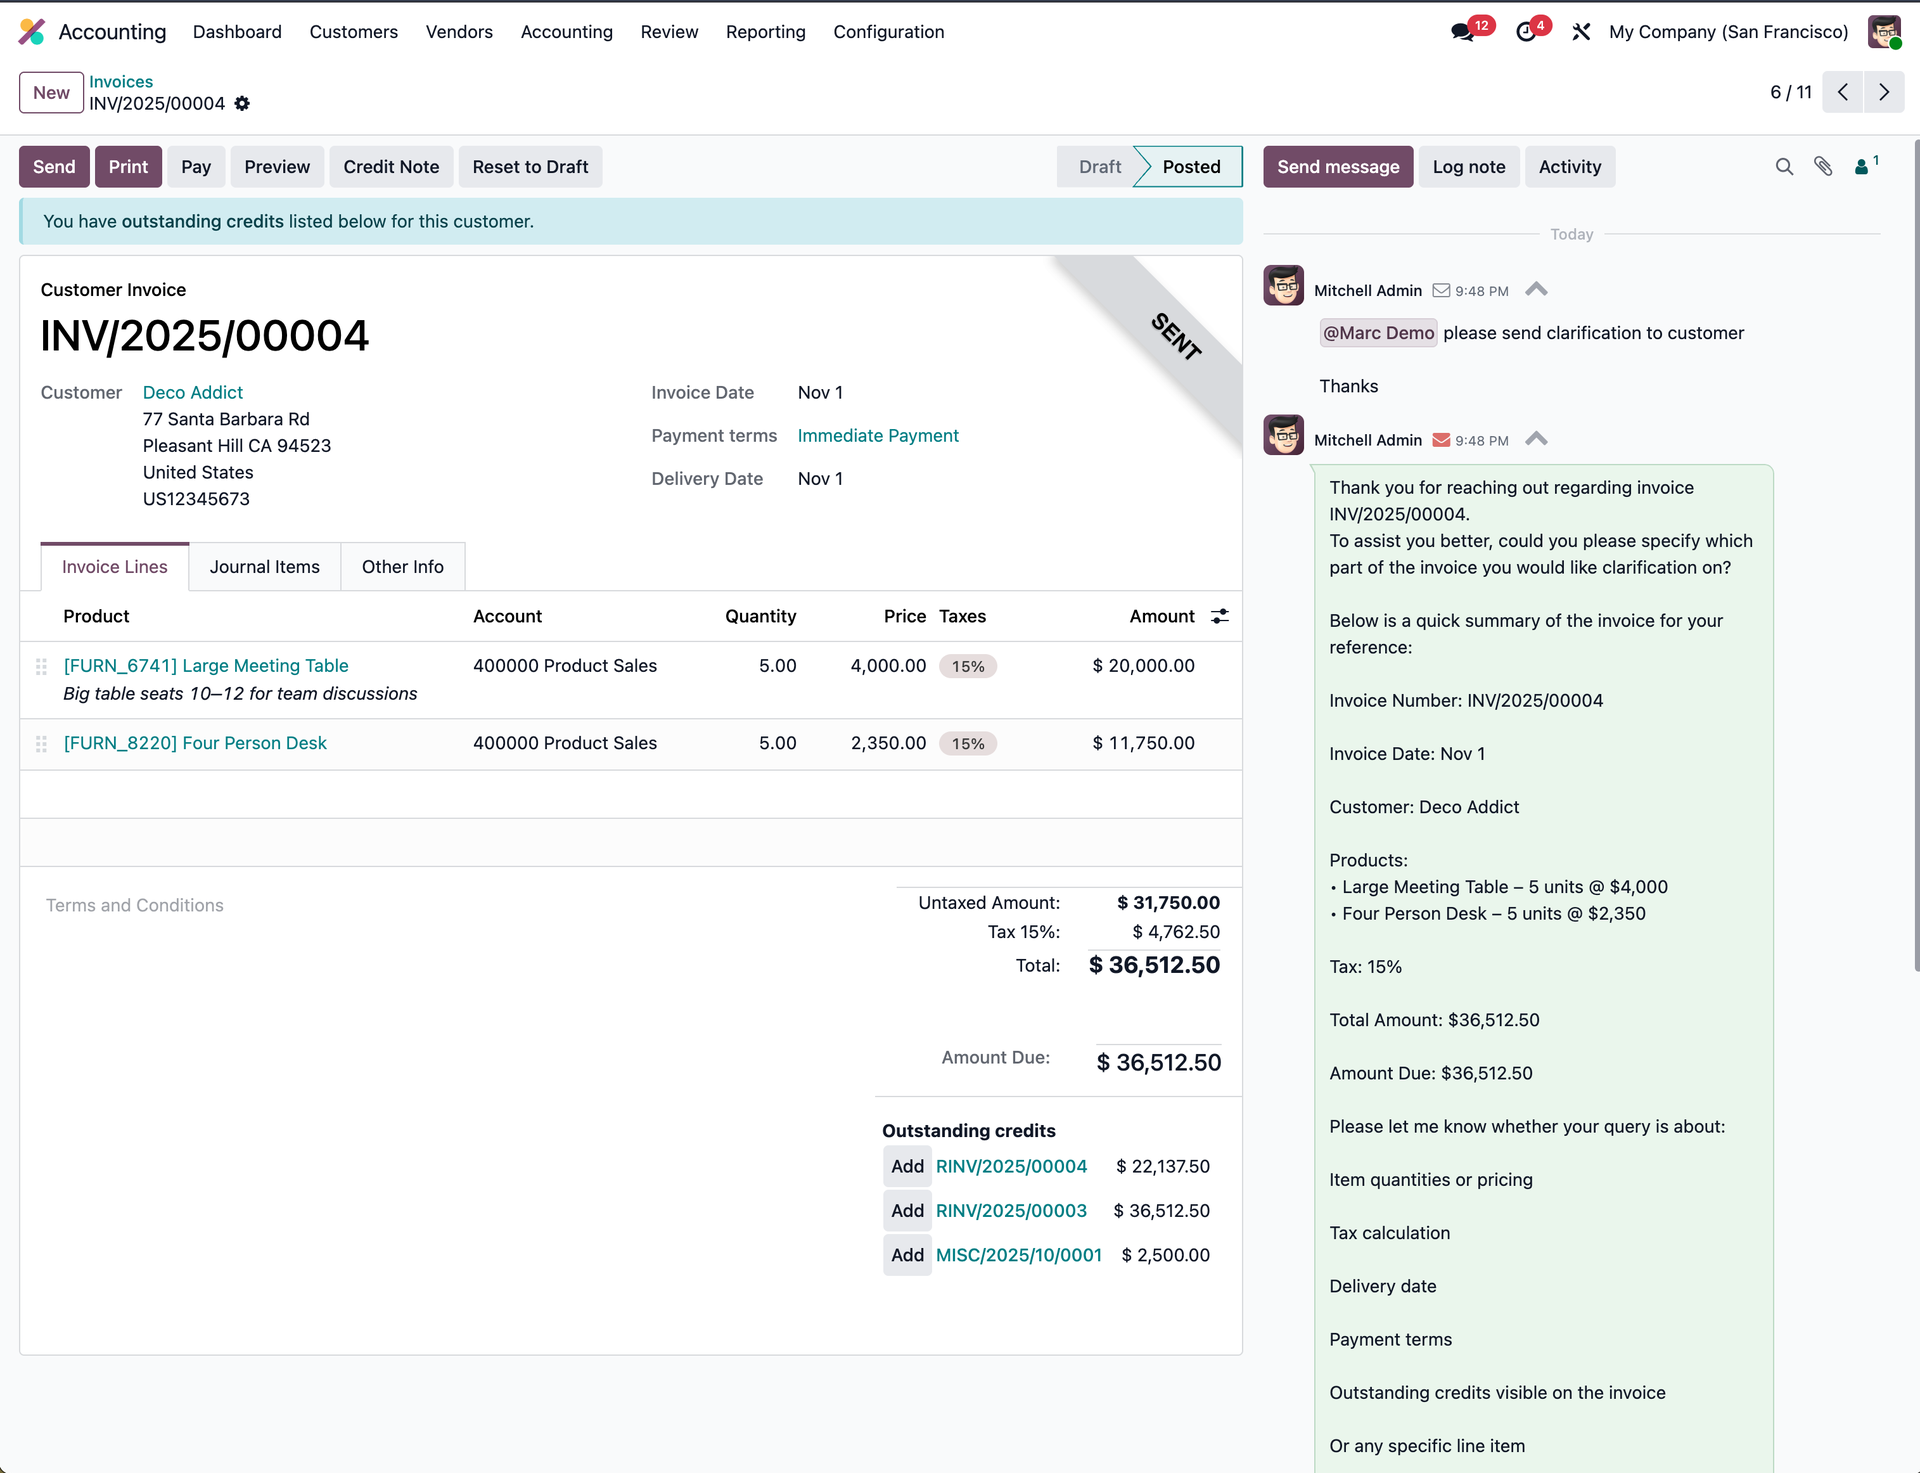Grab the drag handle on the Four Person Desk row
Screen dimensions: 1920x1473
41,743
